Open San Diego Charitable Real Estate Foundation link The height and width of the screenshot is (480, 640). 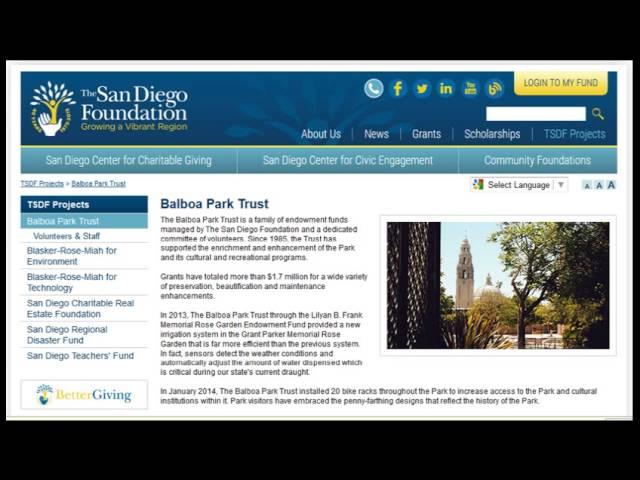pyautogui.click(x=84, y=309)
